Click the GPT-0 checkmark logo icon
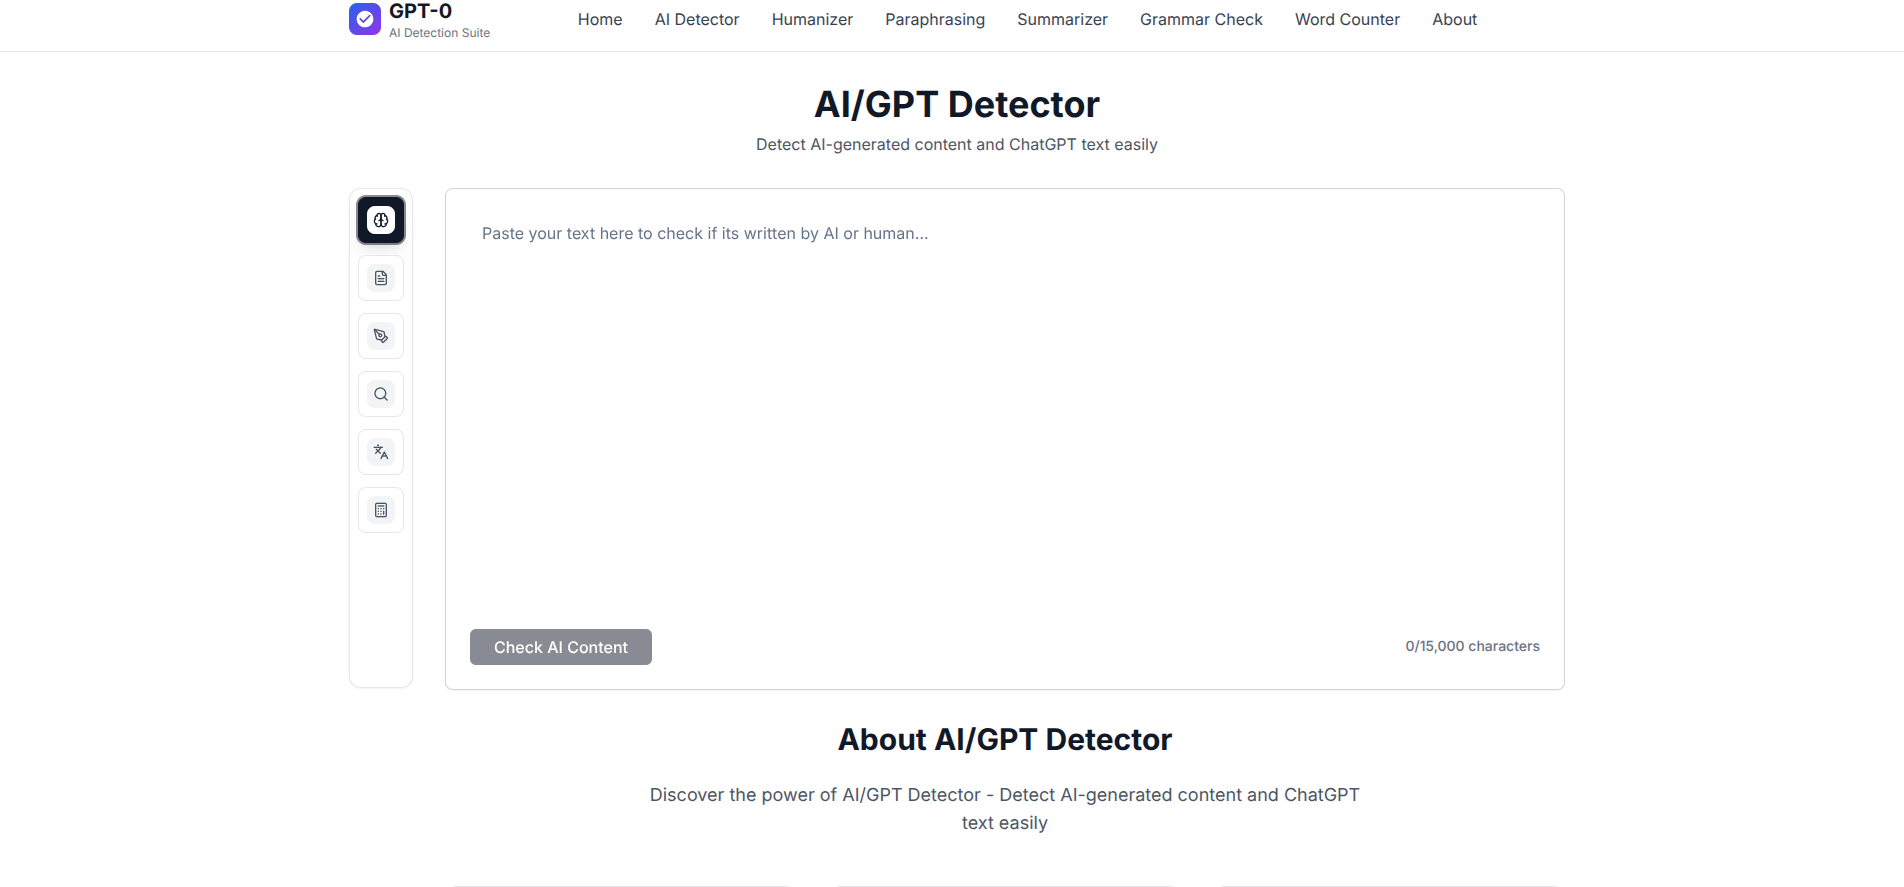Screen dimensions: 1904x887 (365, 18)
